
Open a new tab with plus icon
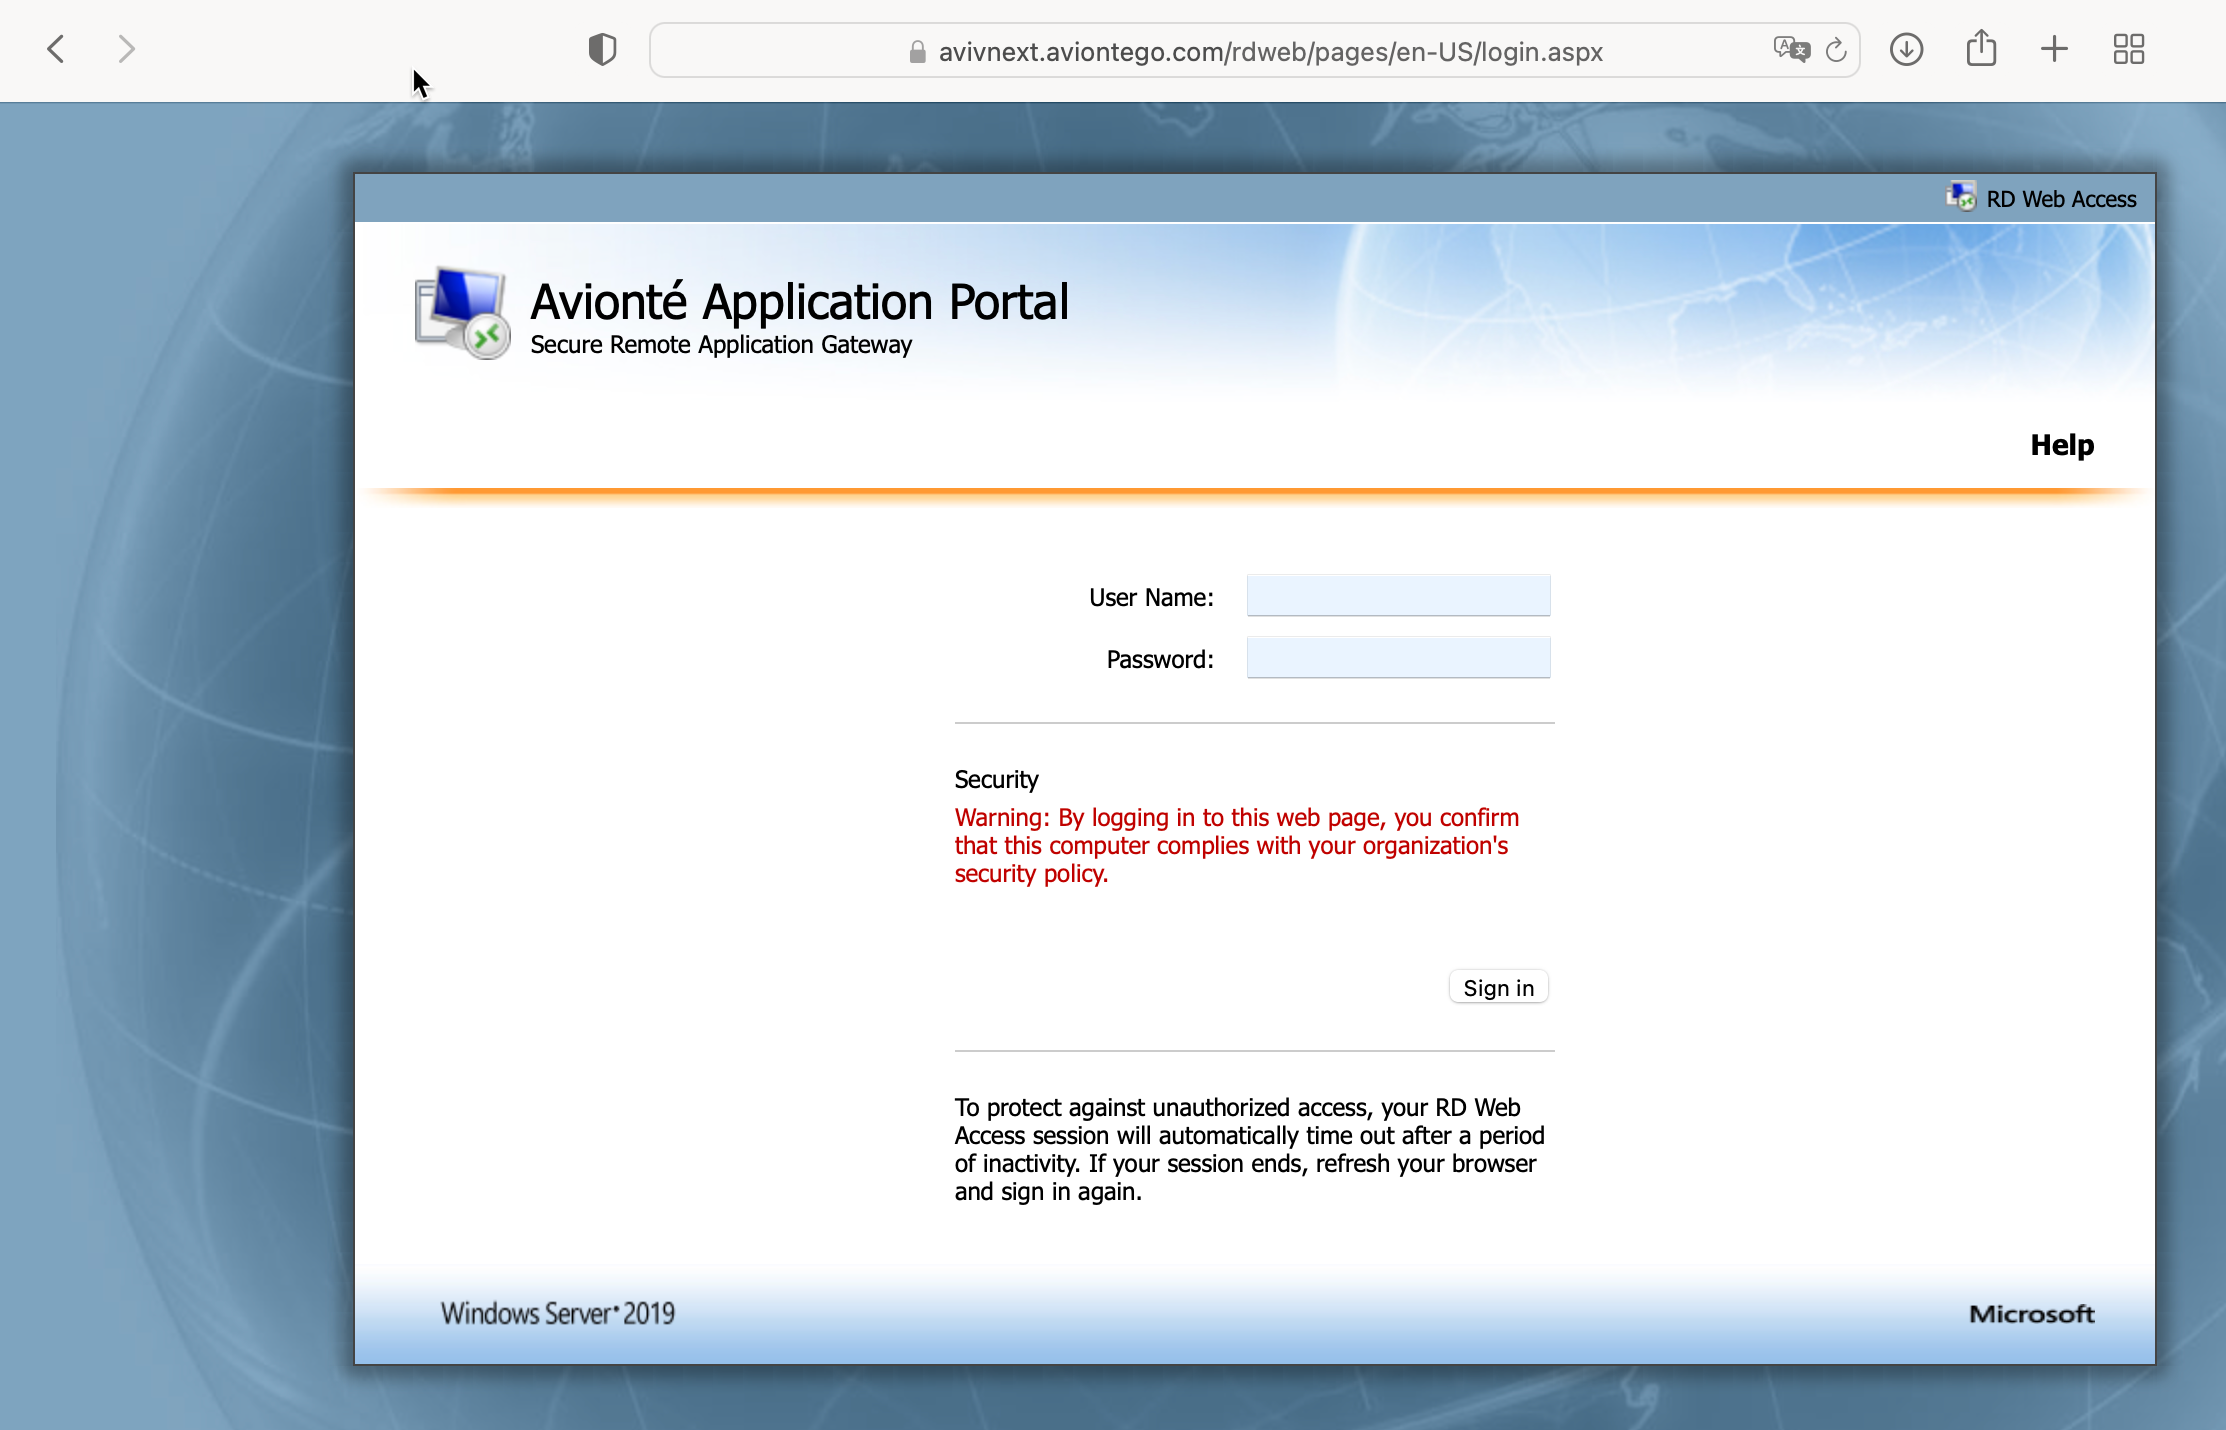tap(2054, 49)
